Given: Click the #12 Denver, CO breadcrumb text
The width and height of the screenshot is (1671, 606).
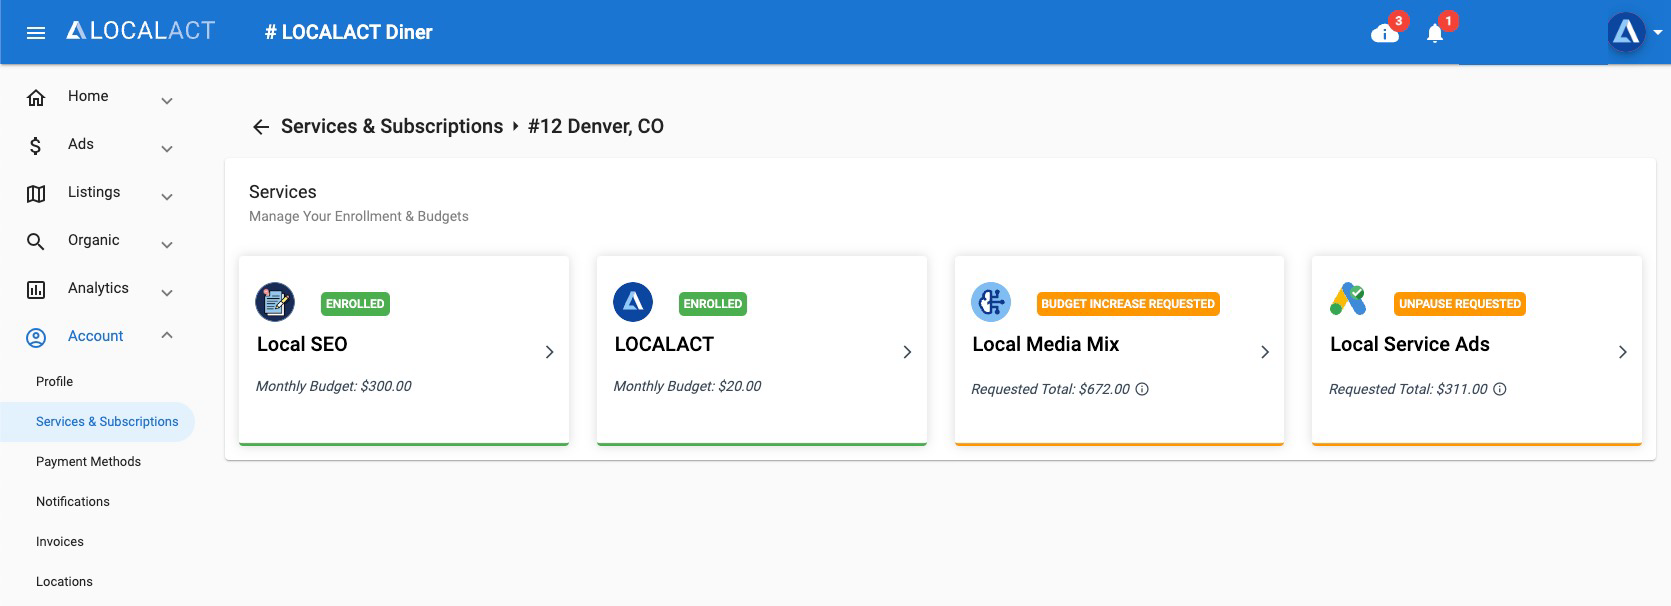Looking at the screenshot, I should pos(596,127).
